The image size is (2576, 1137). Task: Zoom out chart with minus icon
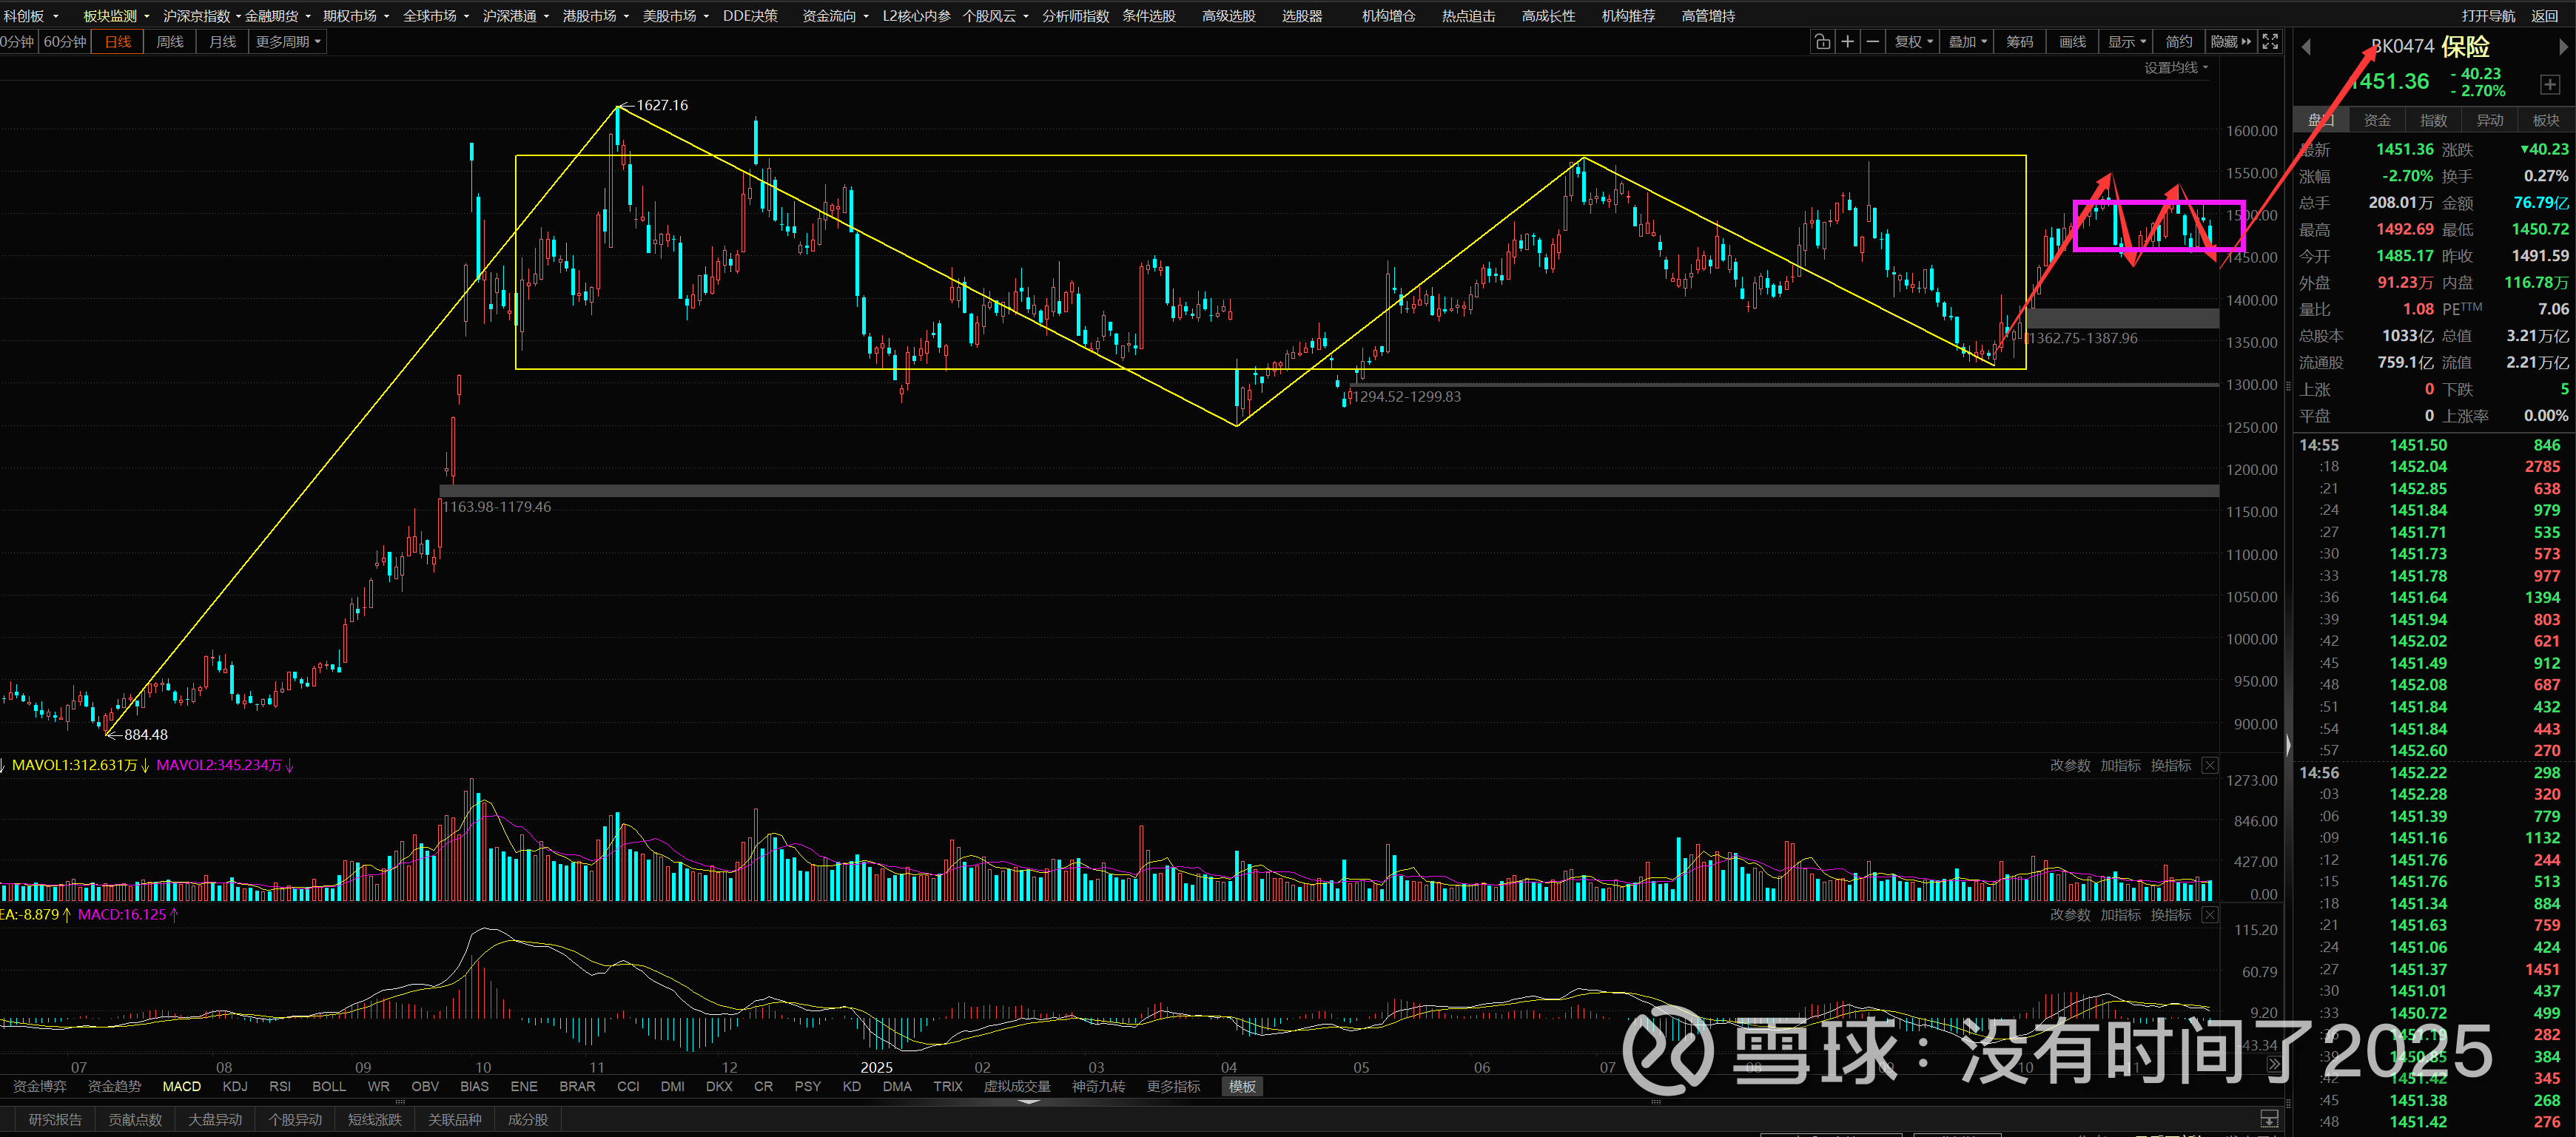[1873, 42]
